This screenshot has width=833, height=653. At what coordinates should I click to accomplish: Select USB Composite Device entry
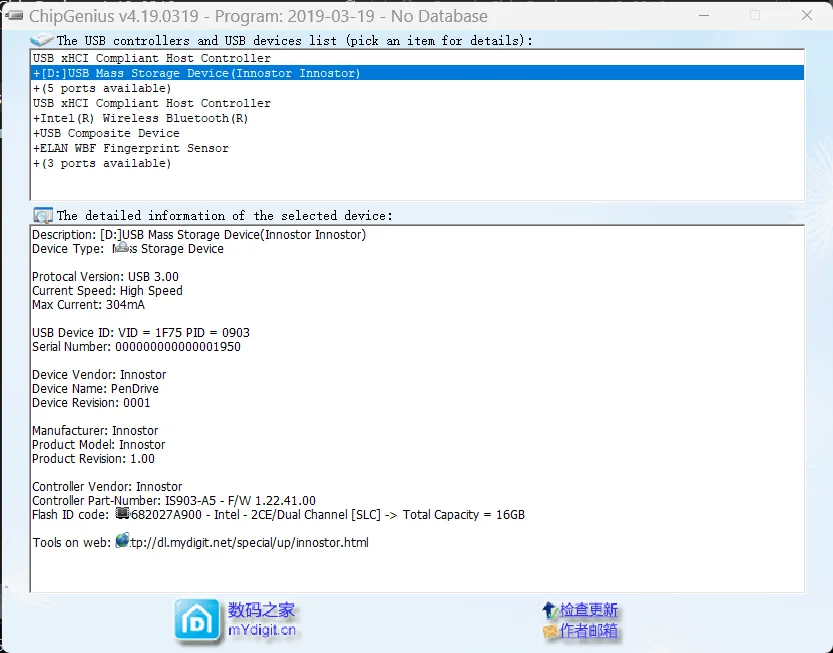tap(417, 133)
